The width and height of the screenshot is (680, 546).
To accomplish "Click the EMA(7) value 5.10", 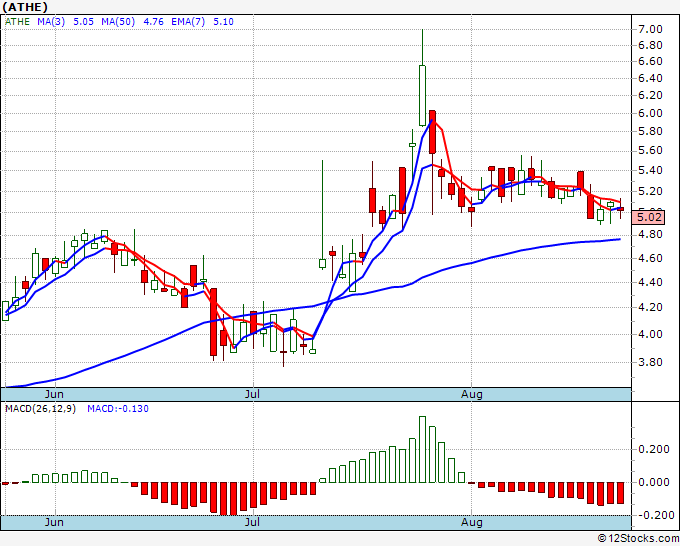I will [x=223, y=22].
